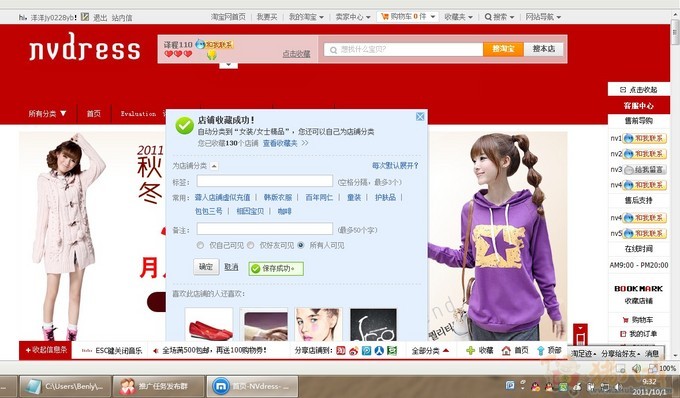
Task: Click the search box 想找什么宝贝
Action: click(403, 49)
